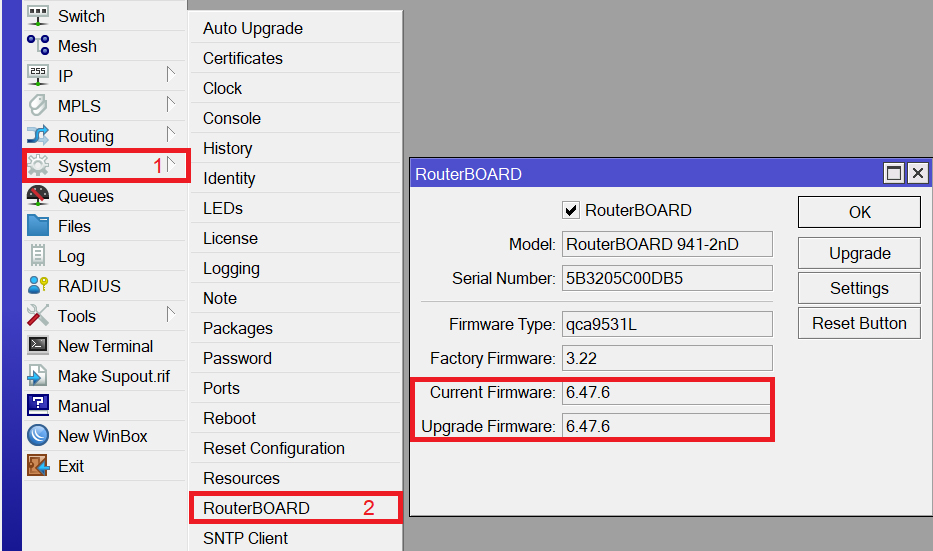Open RouterBOARD Settings button

pos(859,288)
